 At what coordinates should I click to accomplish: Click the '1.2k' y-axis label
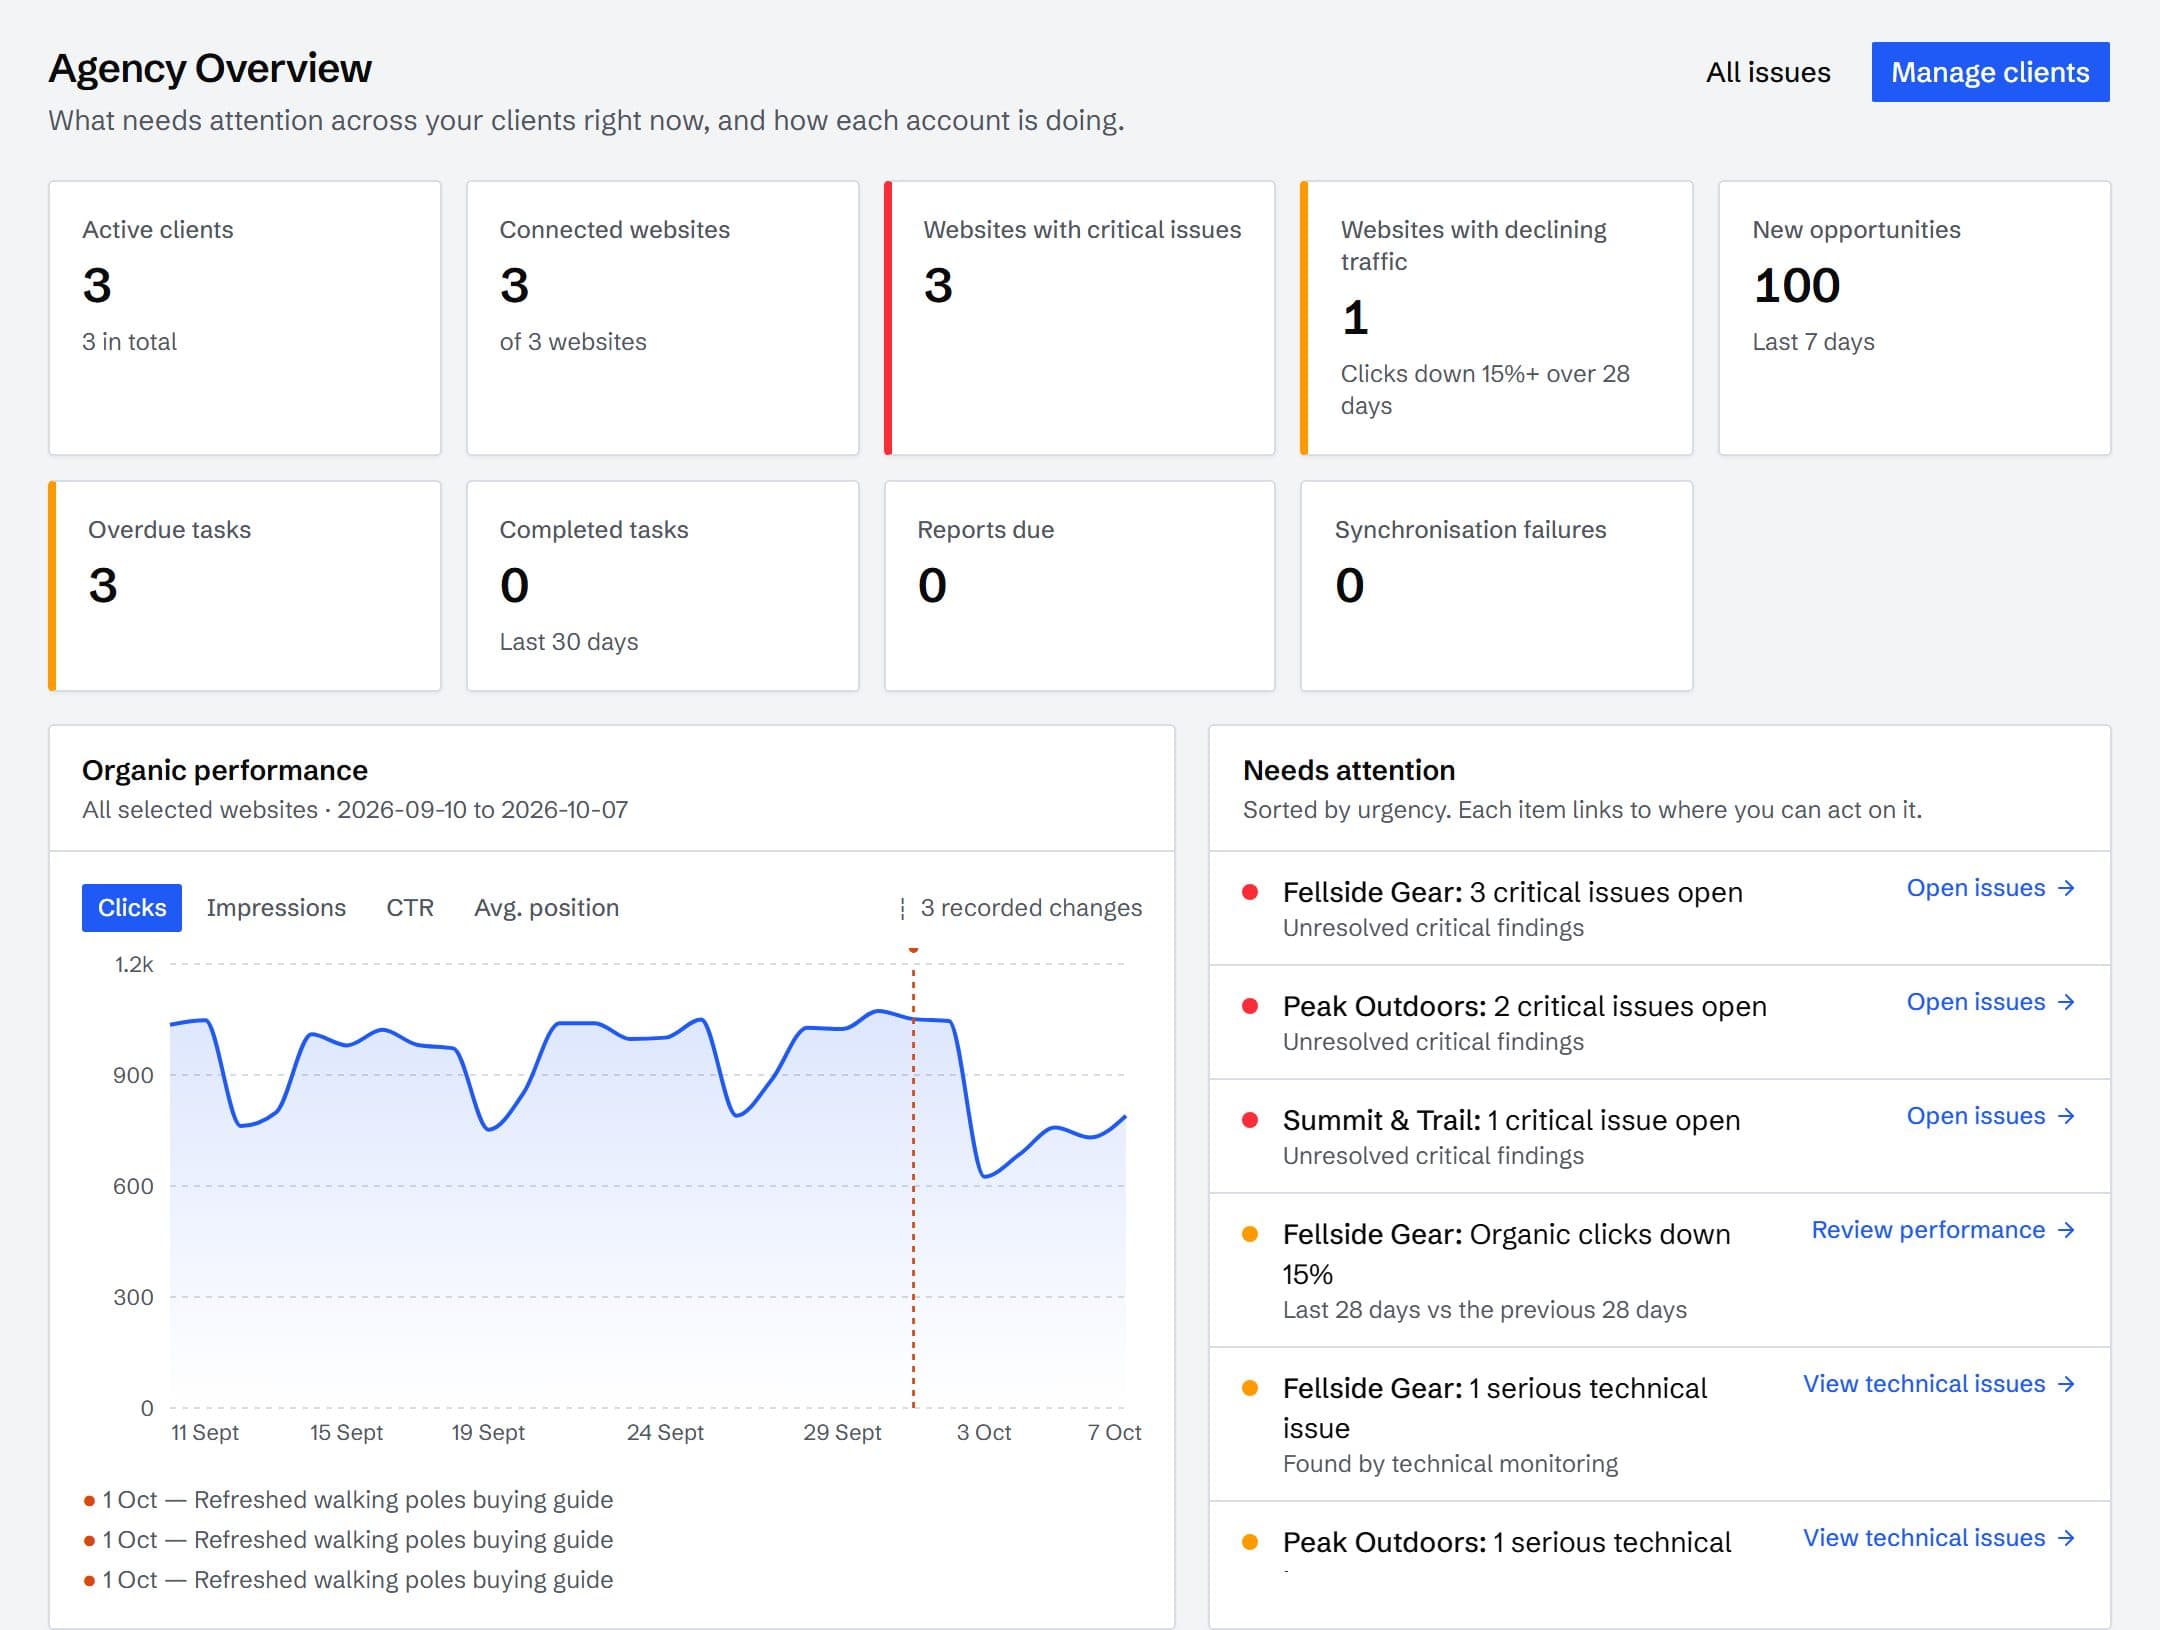(x=134, y=964)
